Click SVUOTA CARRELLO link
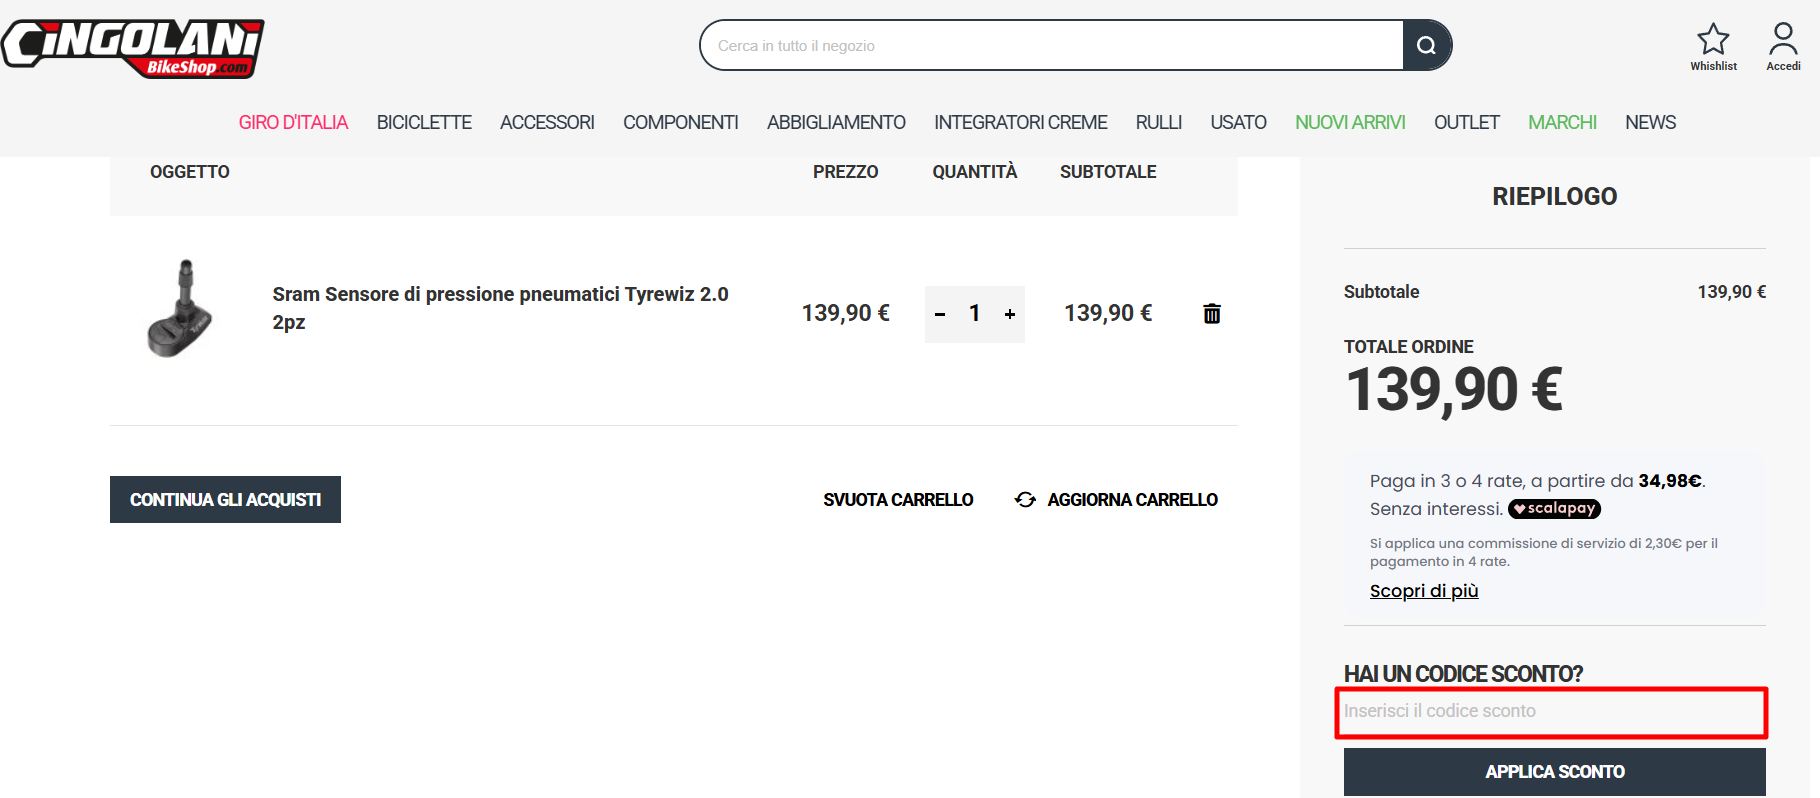1820x798 pixels. 898,499
